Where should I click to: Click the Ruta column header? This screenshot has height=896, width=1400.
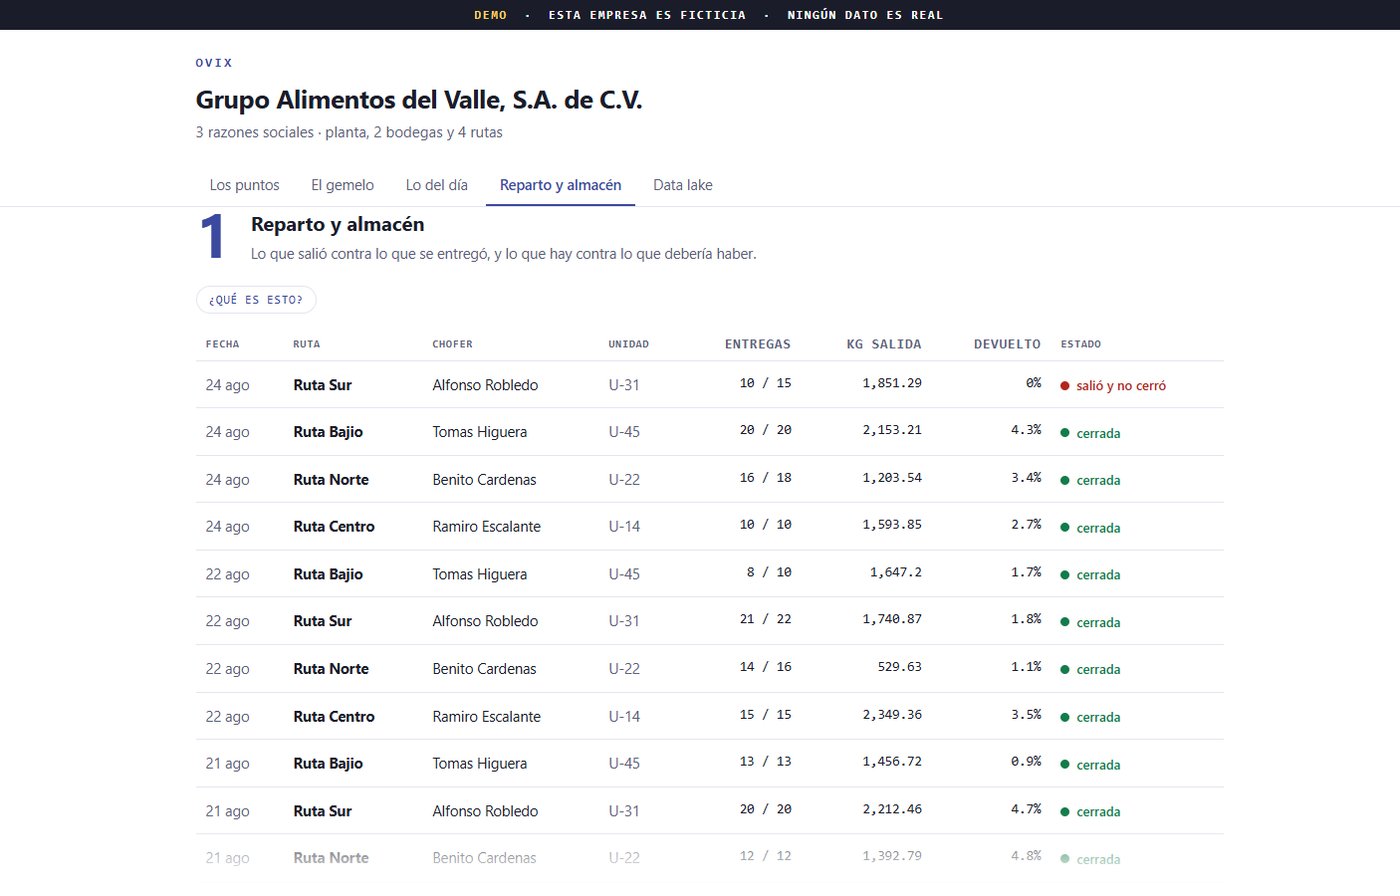click(x=306, y=344)
